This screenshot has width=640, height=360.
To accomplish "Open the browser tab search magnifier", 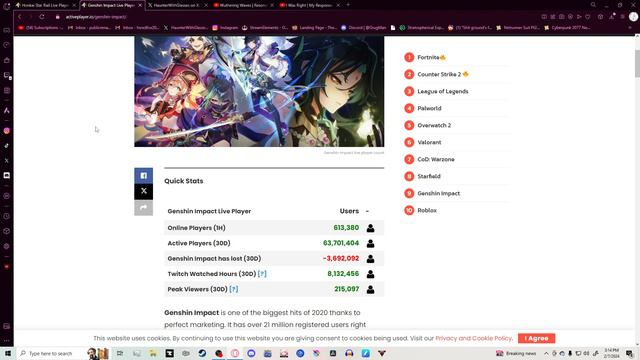I will pyautogui.click(x=593, y=5).
